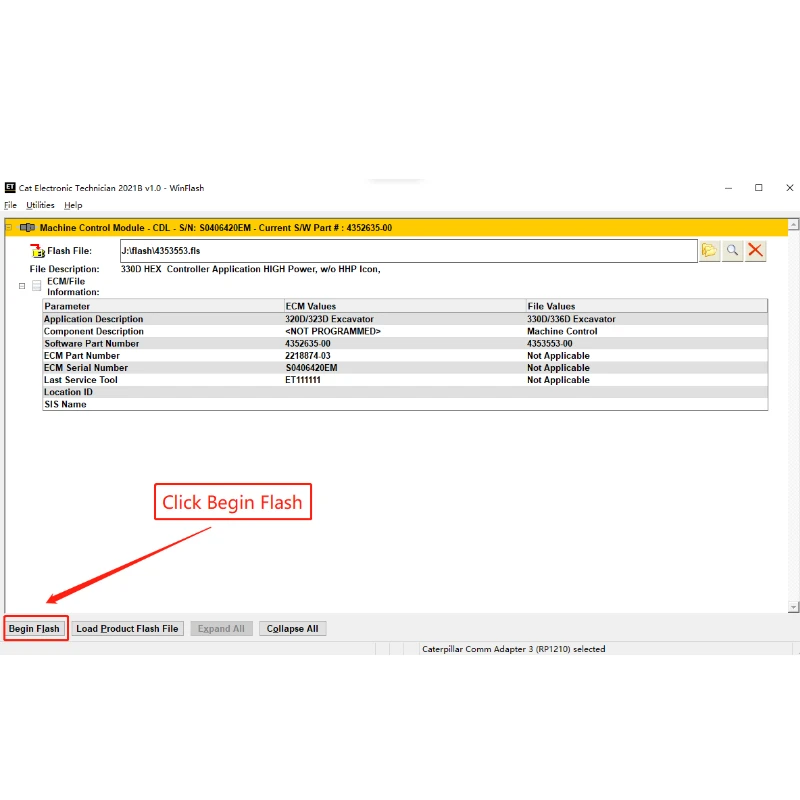Click the File Description label

tap(64, 269)
